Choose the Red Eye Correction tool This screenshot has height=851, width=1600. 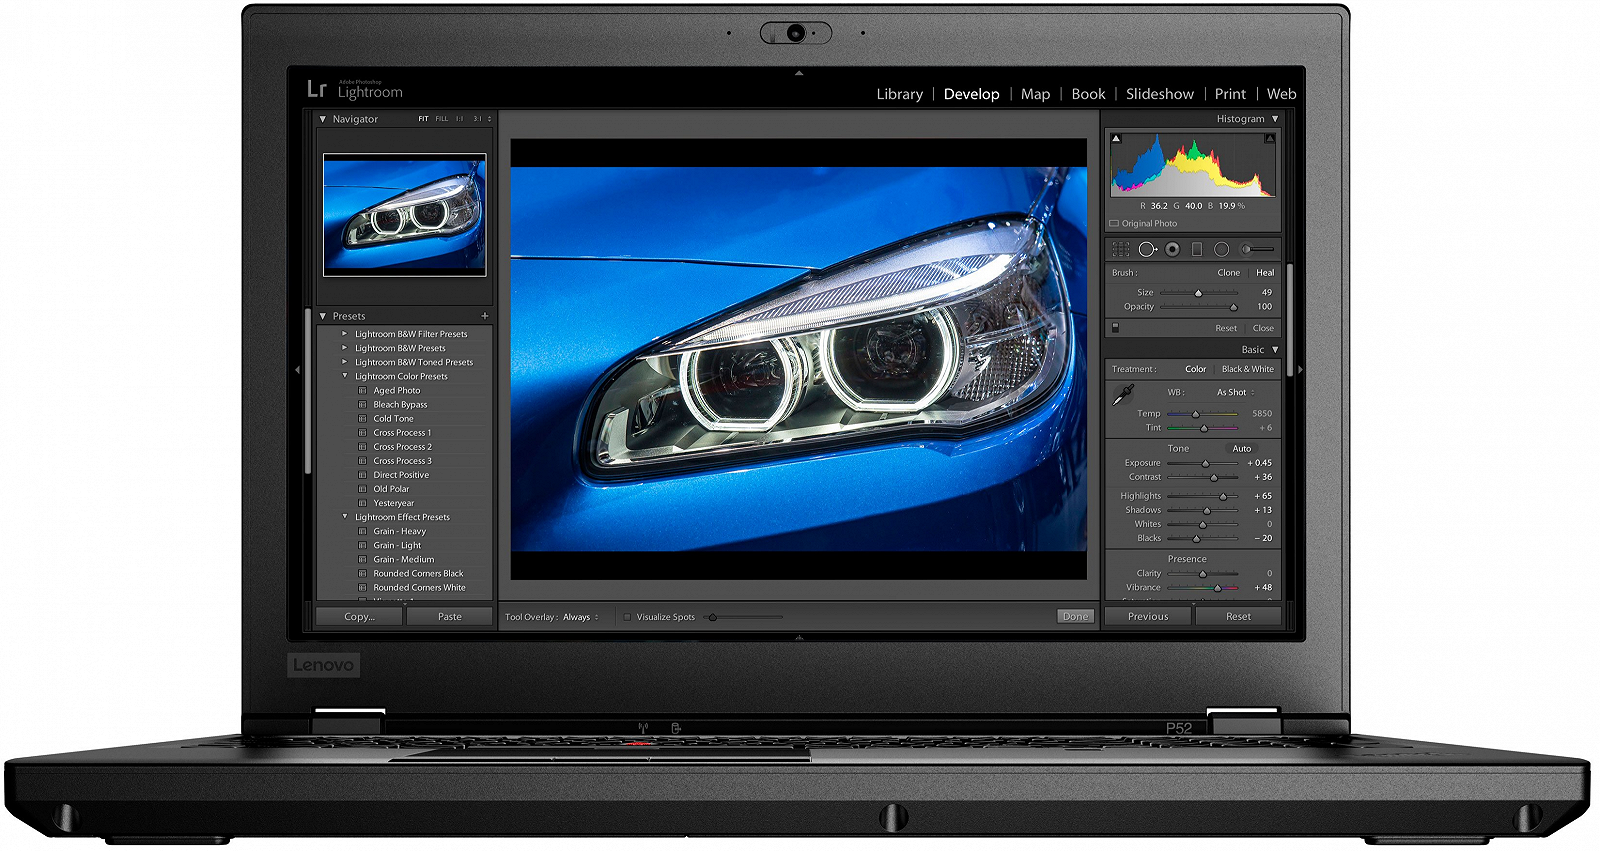click(x=1172, y=249)
